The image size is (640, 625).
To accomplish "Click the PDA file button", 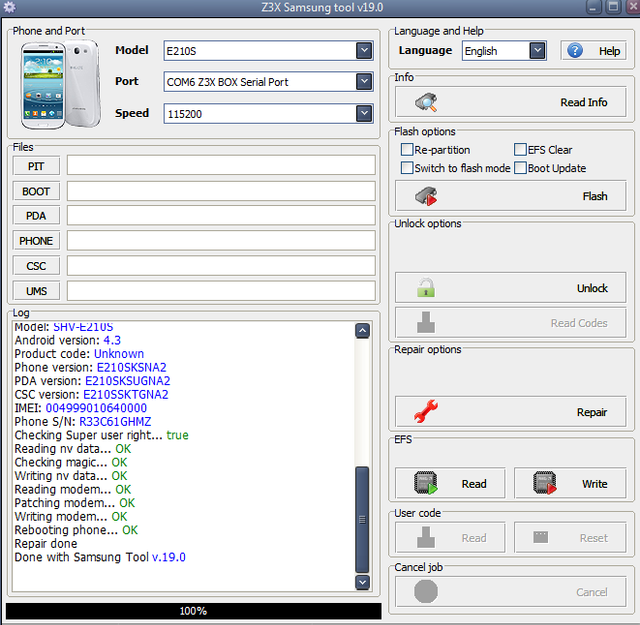I will (x=36, y=216).
